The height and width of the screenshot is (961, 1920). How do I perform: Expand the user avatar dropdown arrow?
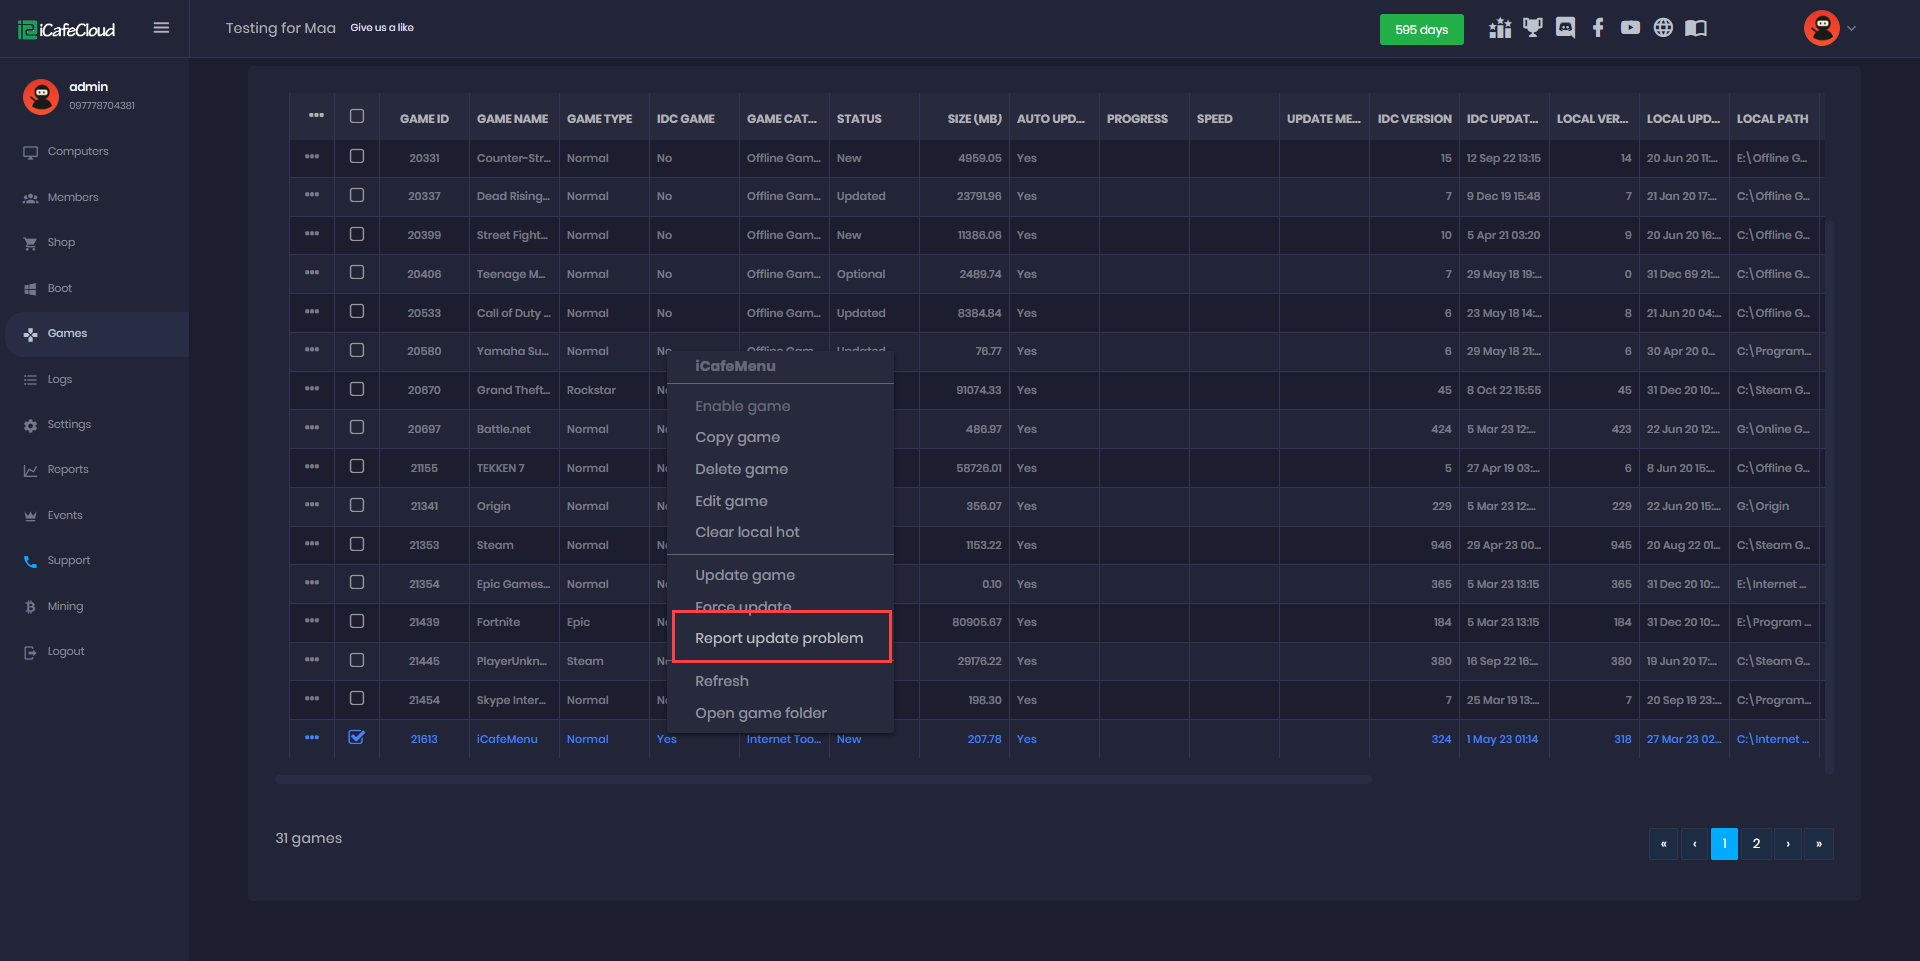[1851, 28]
